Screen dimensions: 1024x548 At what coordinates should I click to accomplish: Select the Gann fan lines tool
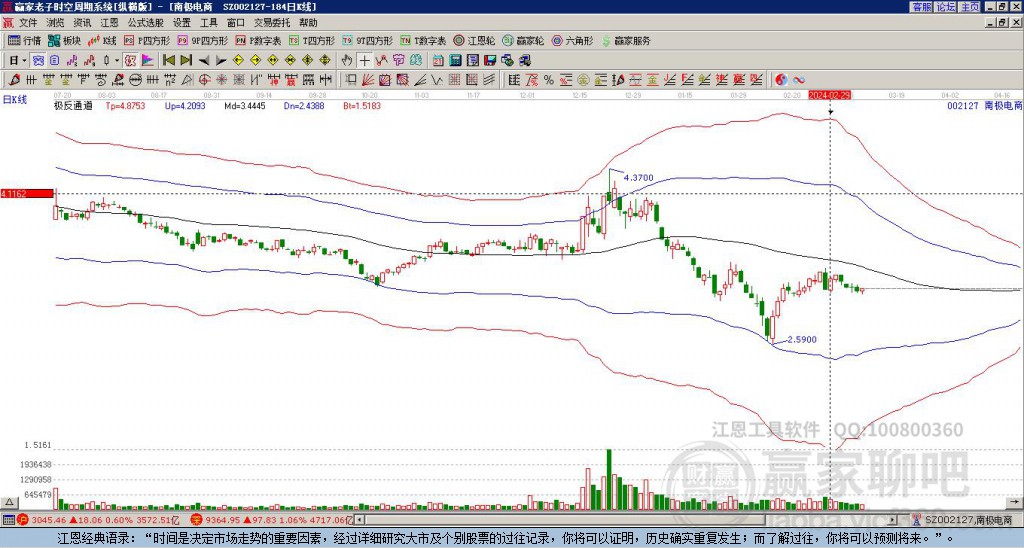coord(367,80)
